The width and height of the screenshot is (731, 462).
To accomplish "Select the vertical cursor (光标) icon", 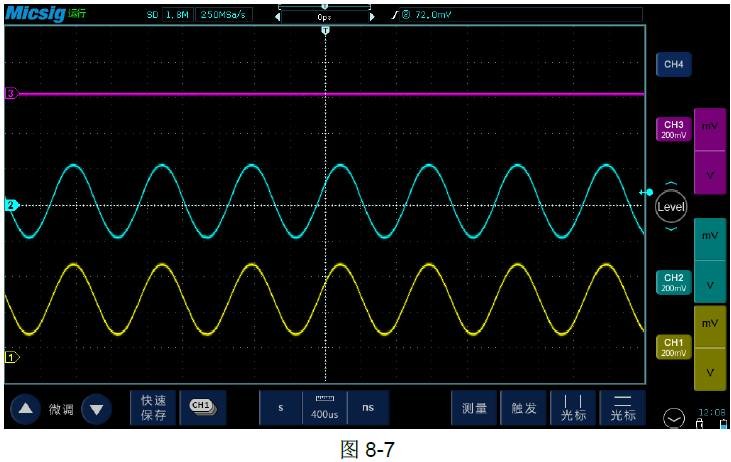I will click(573, 408).
